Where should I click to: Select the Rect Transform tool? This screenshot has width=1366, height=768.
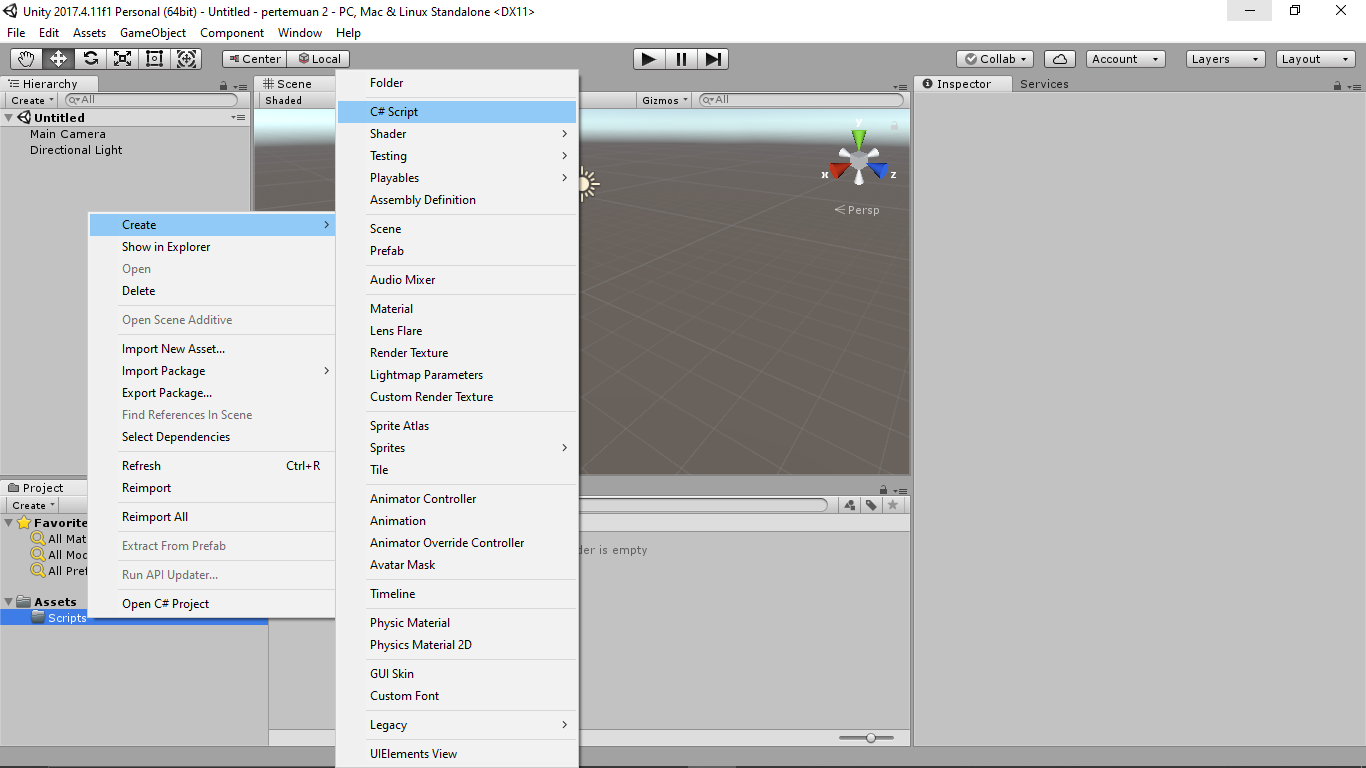point(155,59)
